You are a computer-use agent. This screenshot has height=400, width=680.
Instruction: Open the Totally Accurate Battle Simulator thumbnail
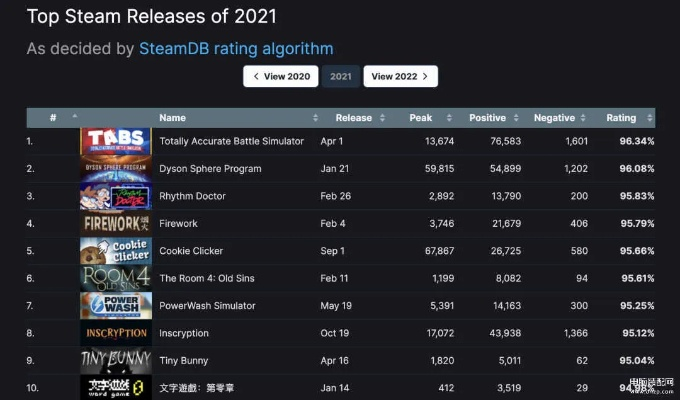coord(115,141)
